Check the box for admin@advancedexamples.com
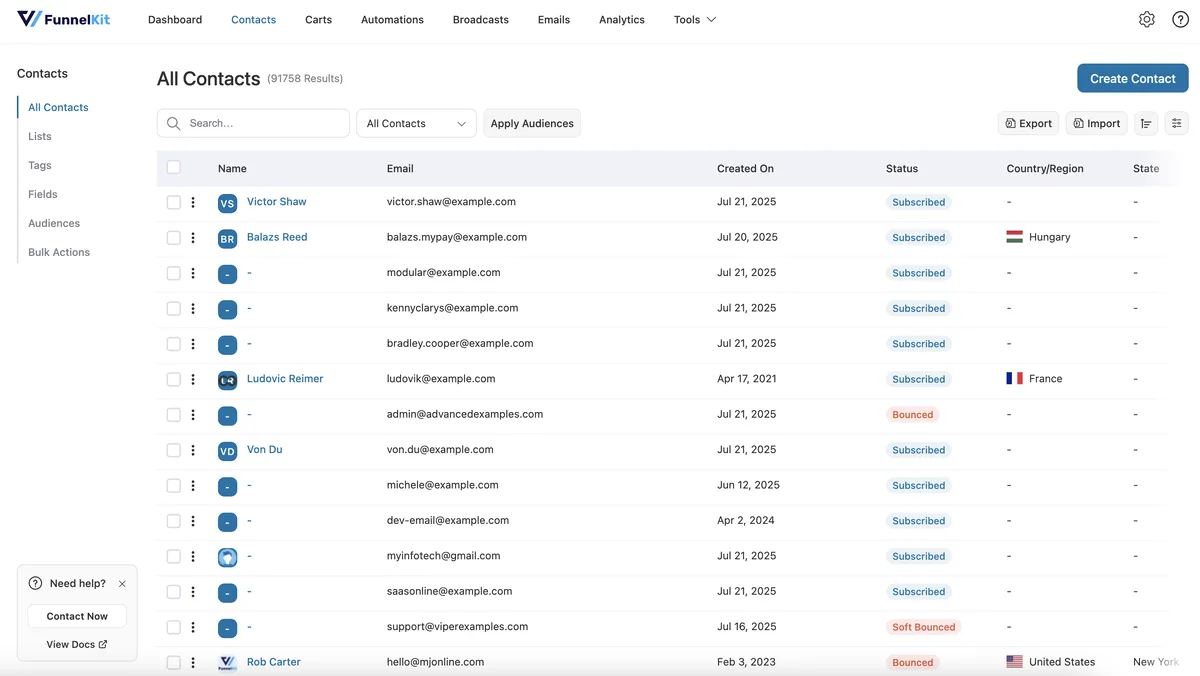Screen dimensions: 1200x676 point(174,415)
